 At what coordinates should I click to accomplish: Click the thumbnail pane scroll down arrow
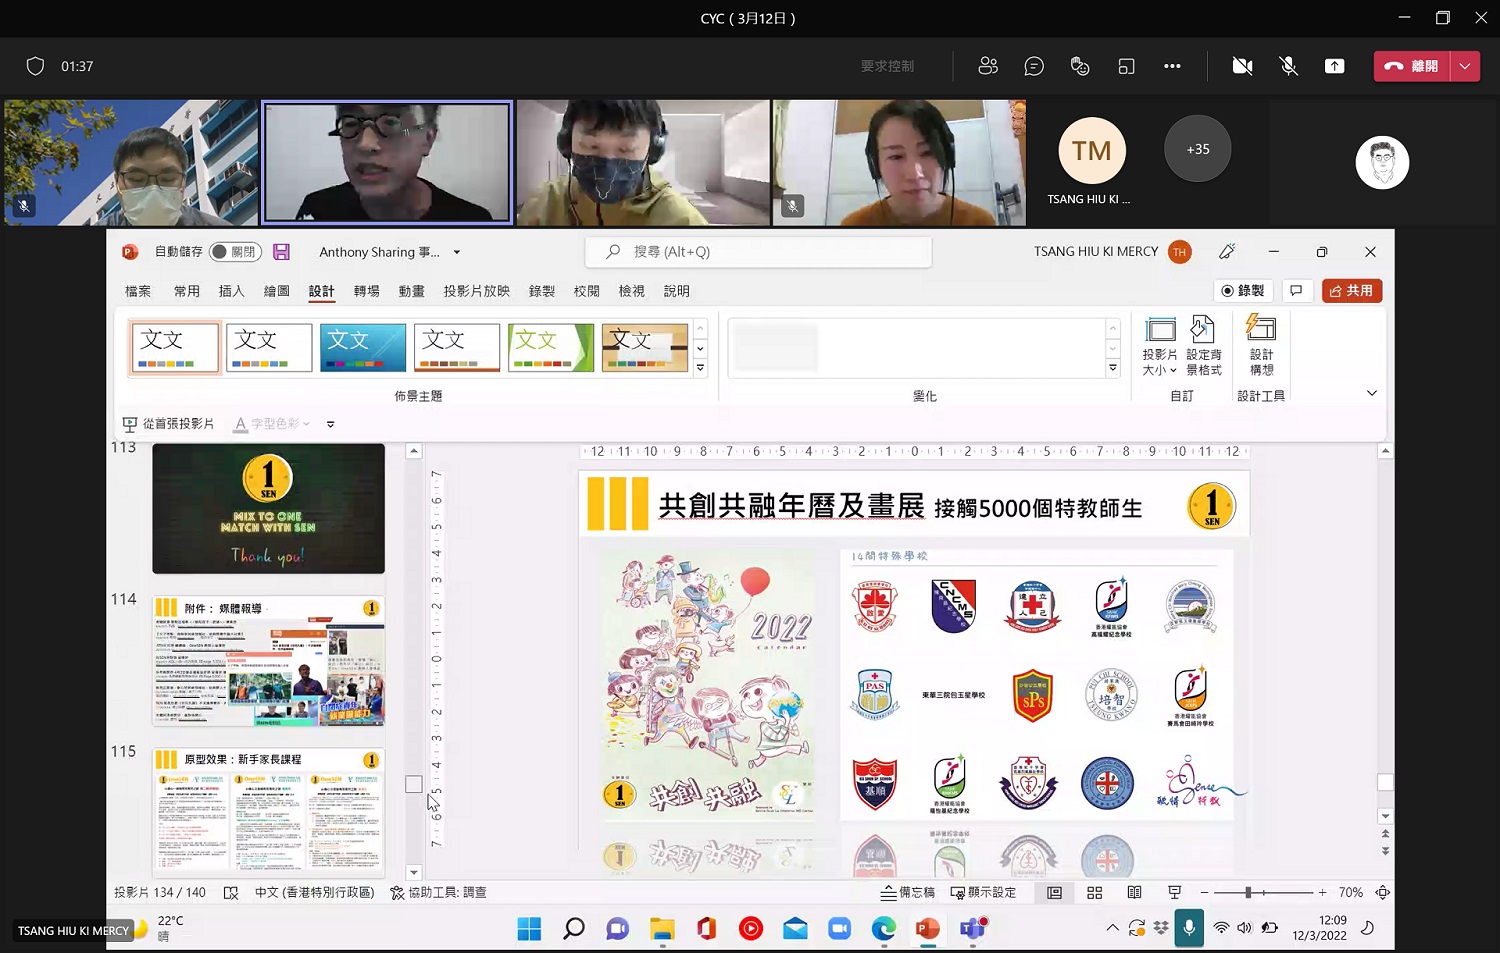[x=414, y=872]
